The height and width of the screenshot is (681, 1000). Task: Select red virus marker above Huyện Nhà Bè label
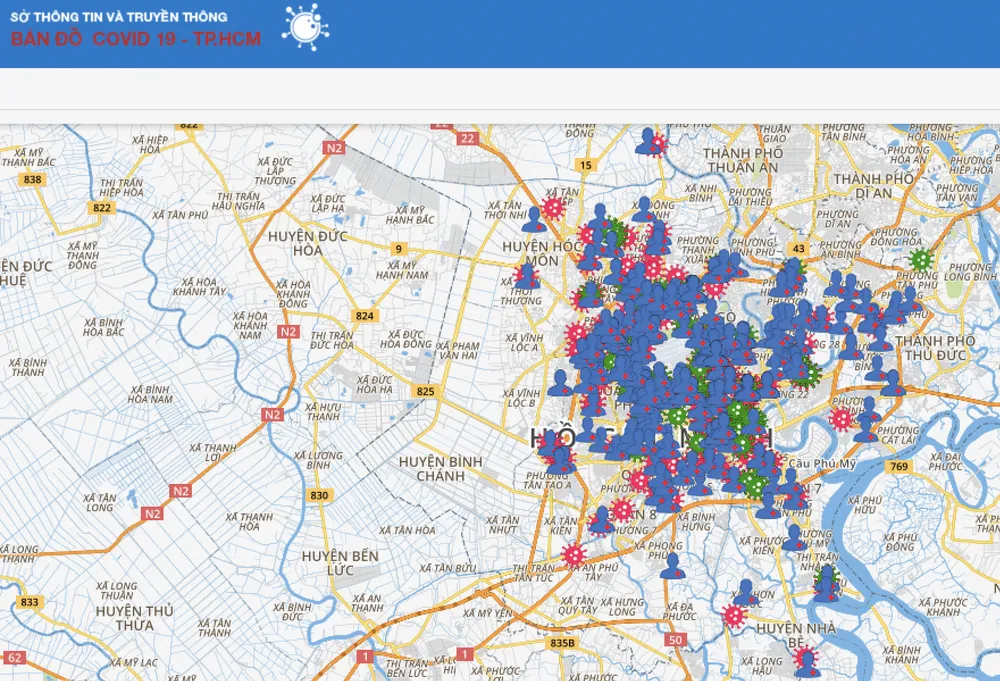tap(735, 614)
